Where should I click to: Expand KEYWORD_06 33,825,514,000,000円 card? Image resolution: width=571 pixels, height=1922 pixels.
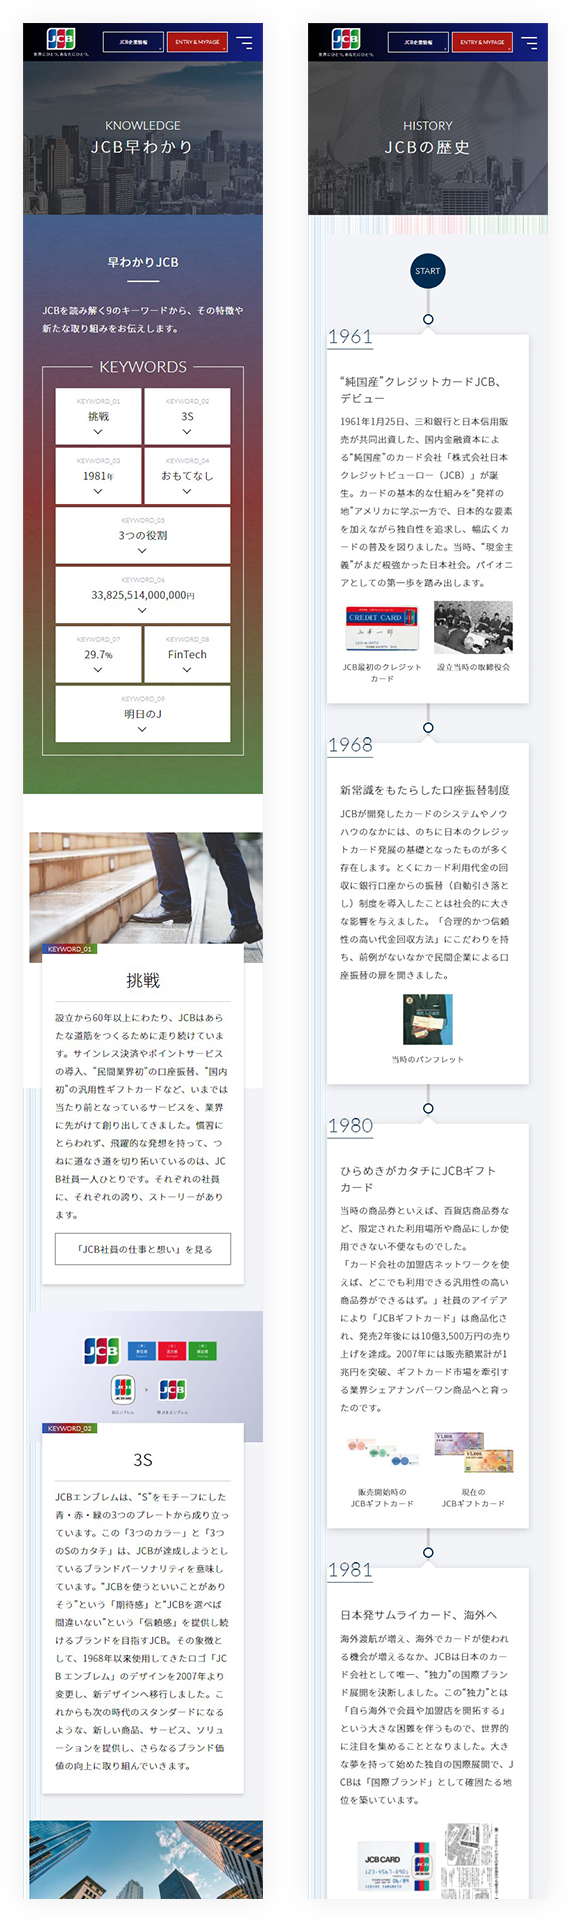tap(143, 594)
